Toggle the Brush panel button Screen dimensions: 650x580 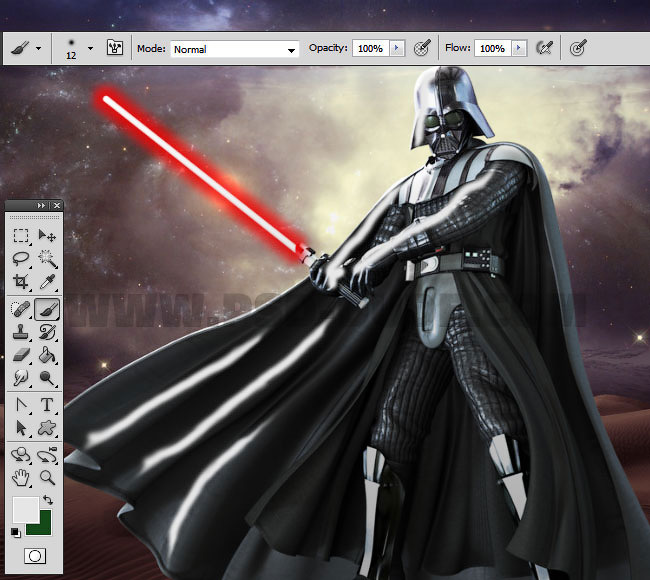[115, 48]
